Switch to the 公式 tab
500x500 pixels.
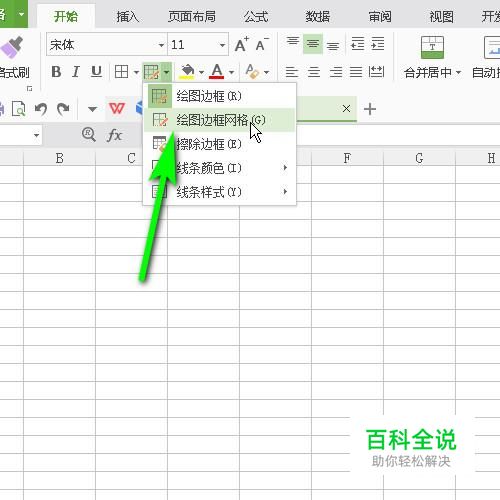click(256, 16)
